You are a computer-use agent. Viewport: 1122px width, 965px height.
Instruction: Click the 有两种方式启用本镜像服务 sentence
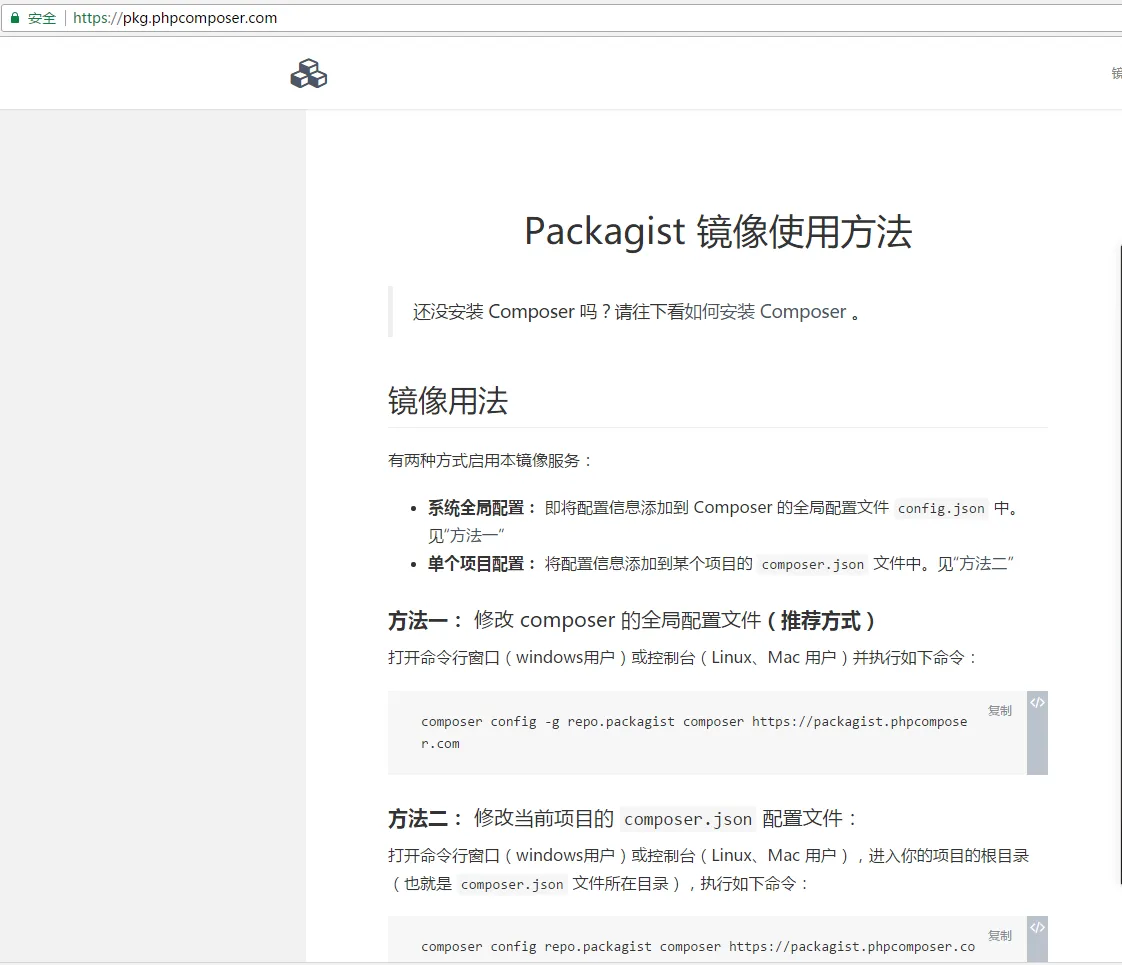click(490, 461)
